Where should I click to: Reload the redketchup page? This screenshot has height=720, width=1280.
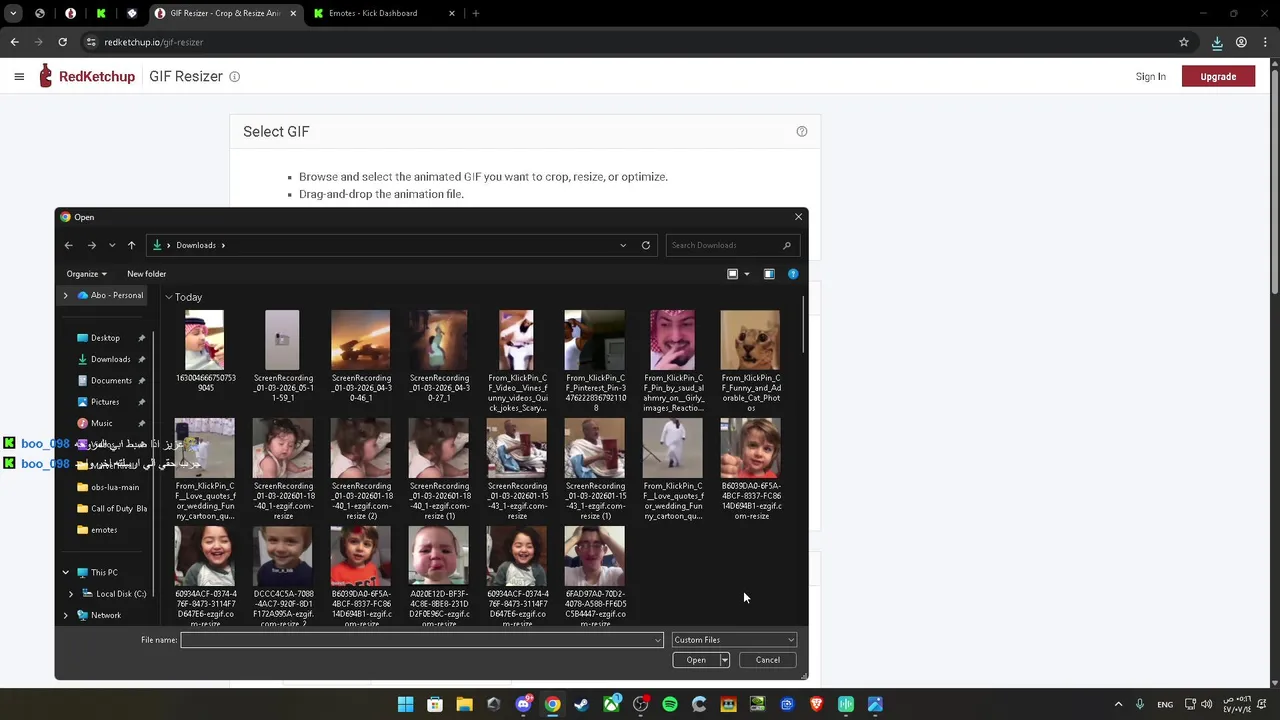coord(62,42)
